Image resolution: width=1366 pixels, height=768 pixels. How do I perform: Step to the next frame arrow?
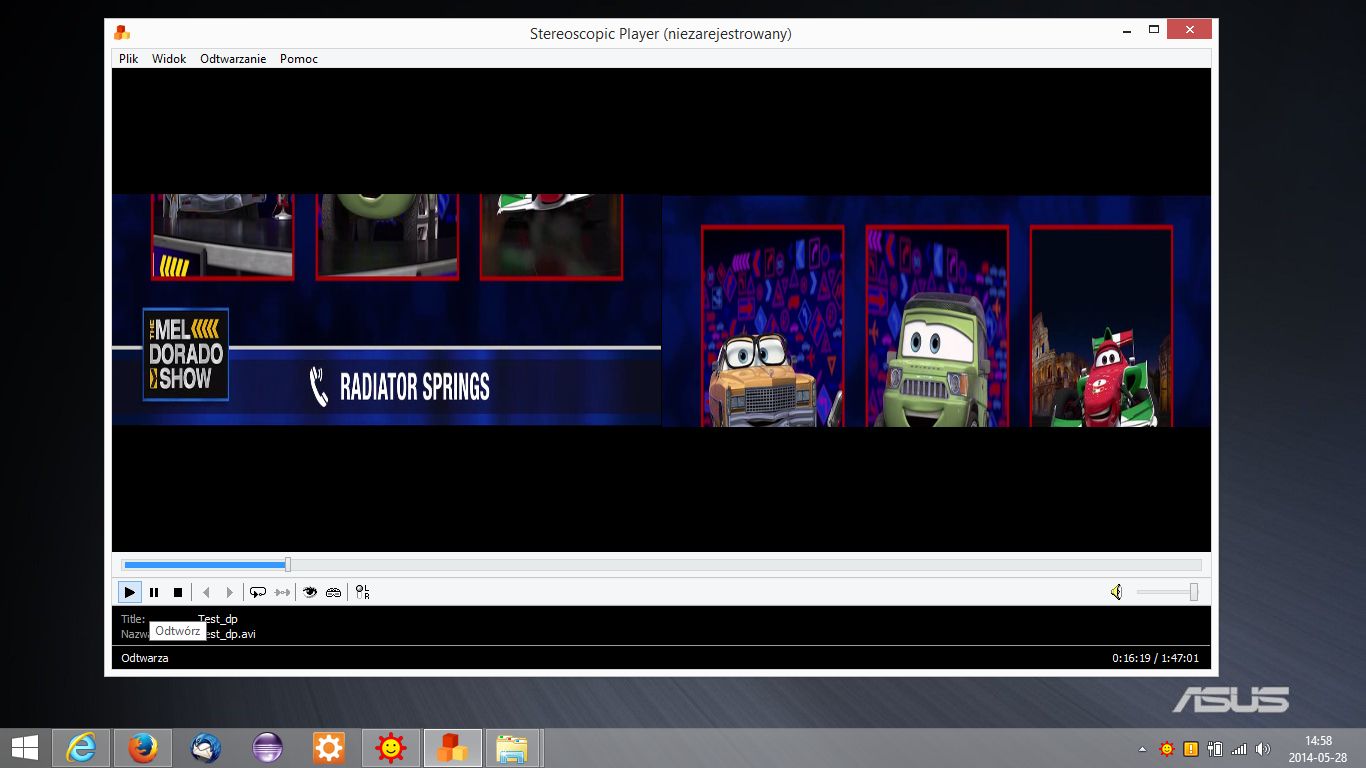pyautogui.click(x=229, y=592)
